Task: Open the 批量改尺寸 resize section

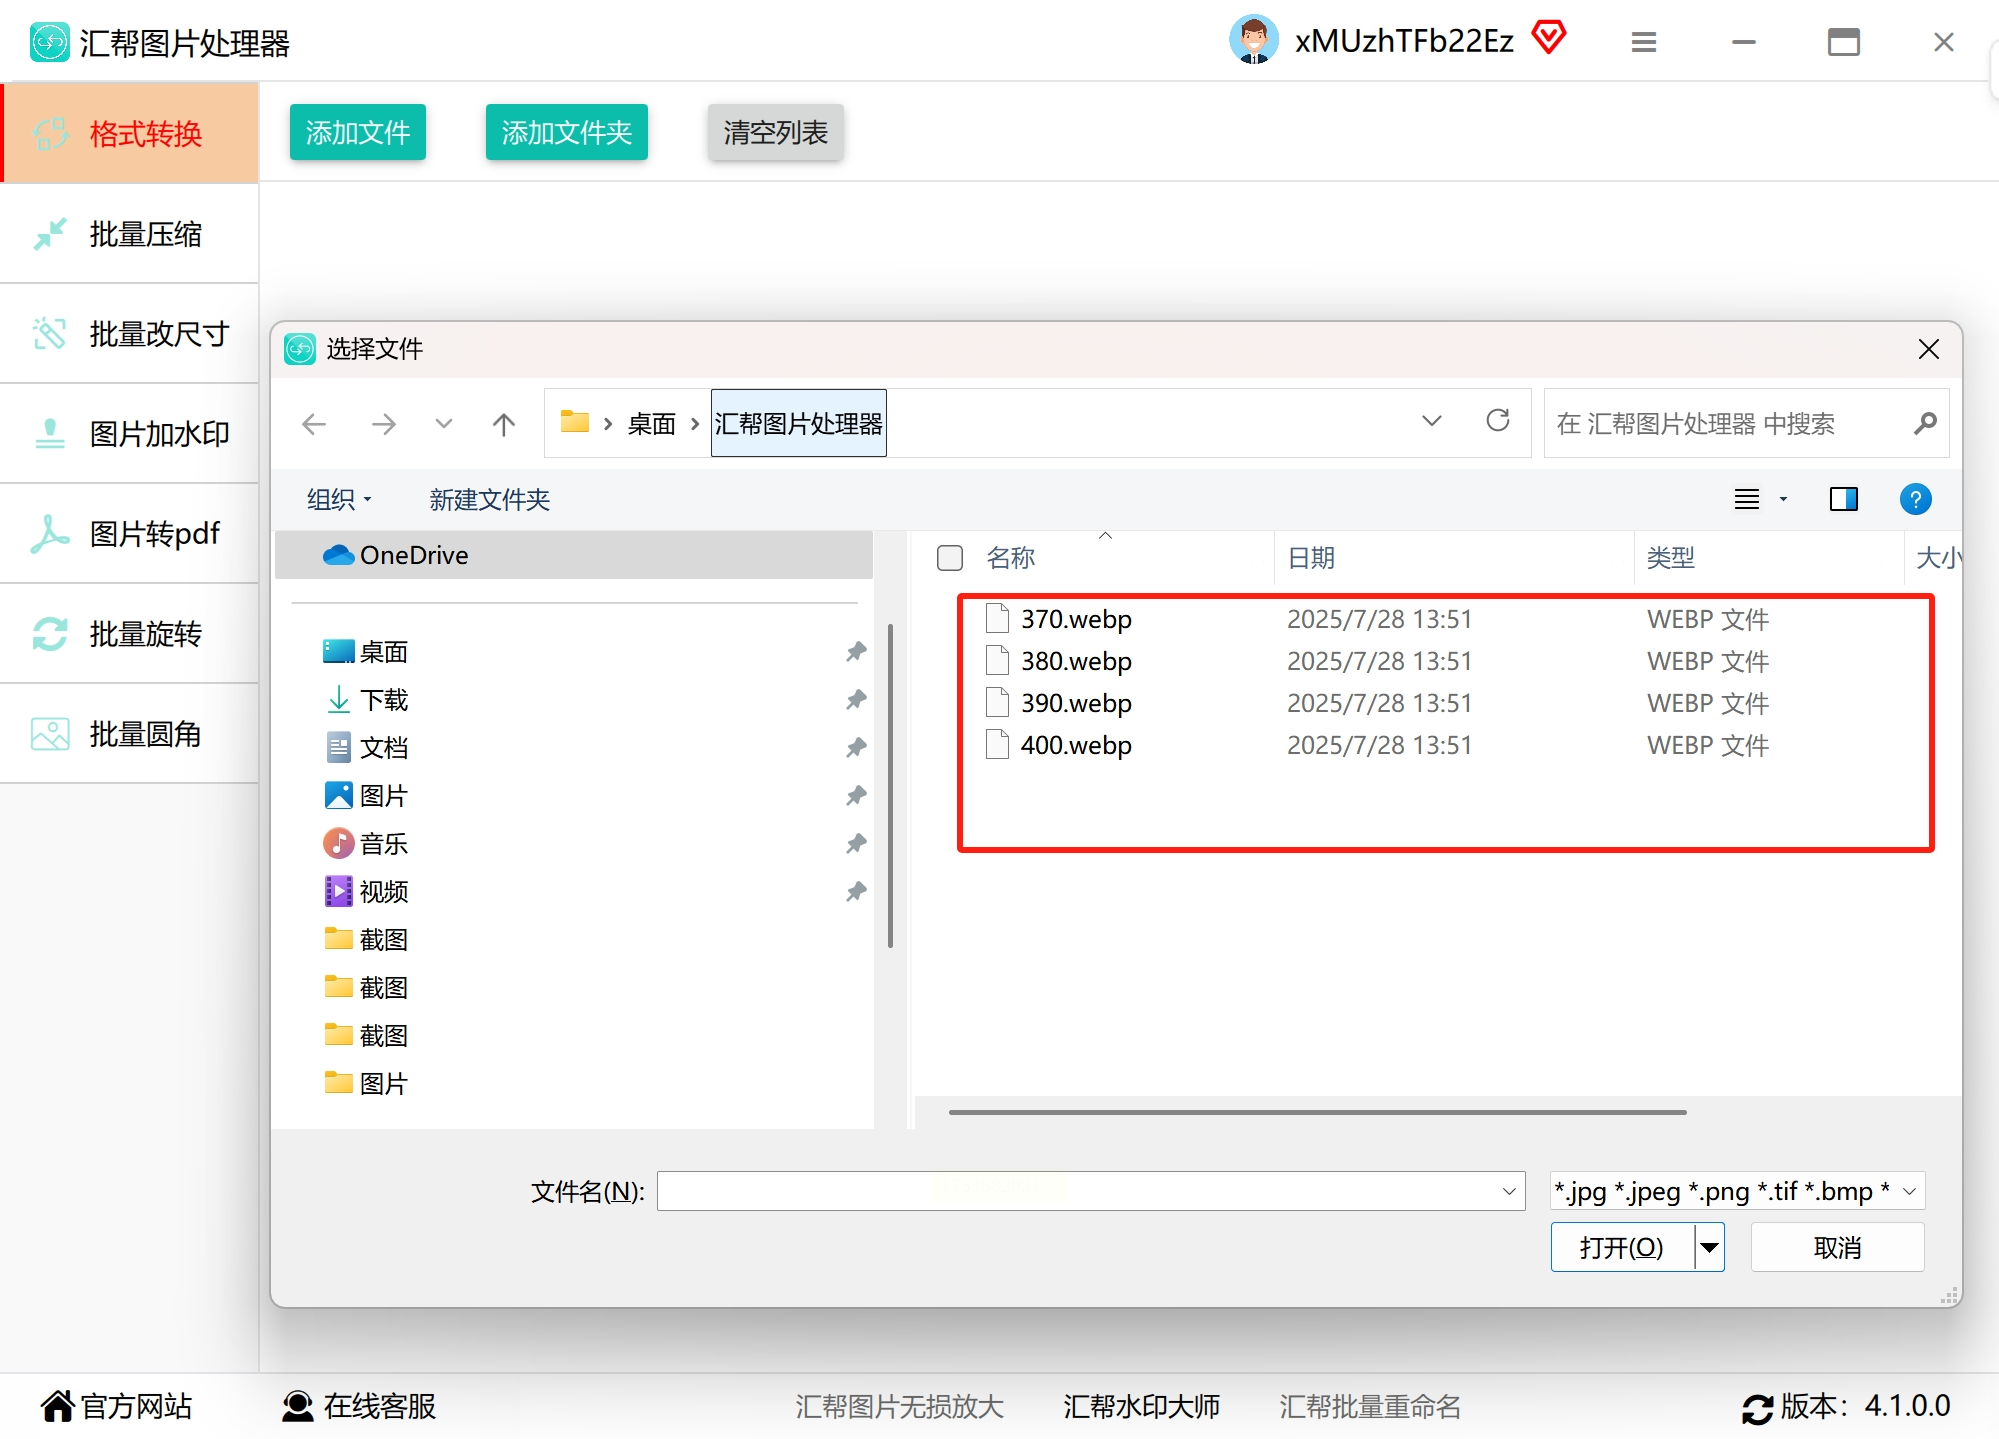Action: 130,333
